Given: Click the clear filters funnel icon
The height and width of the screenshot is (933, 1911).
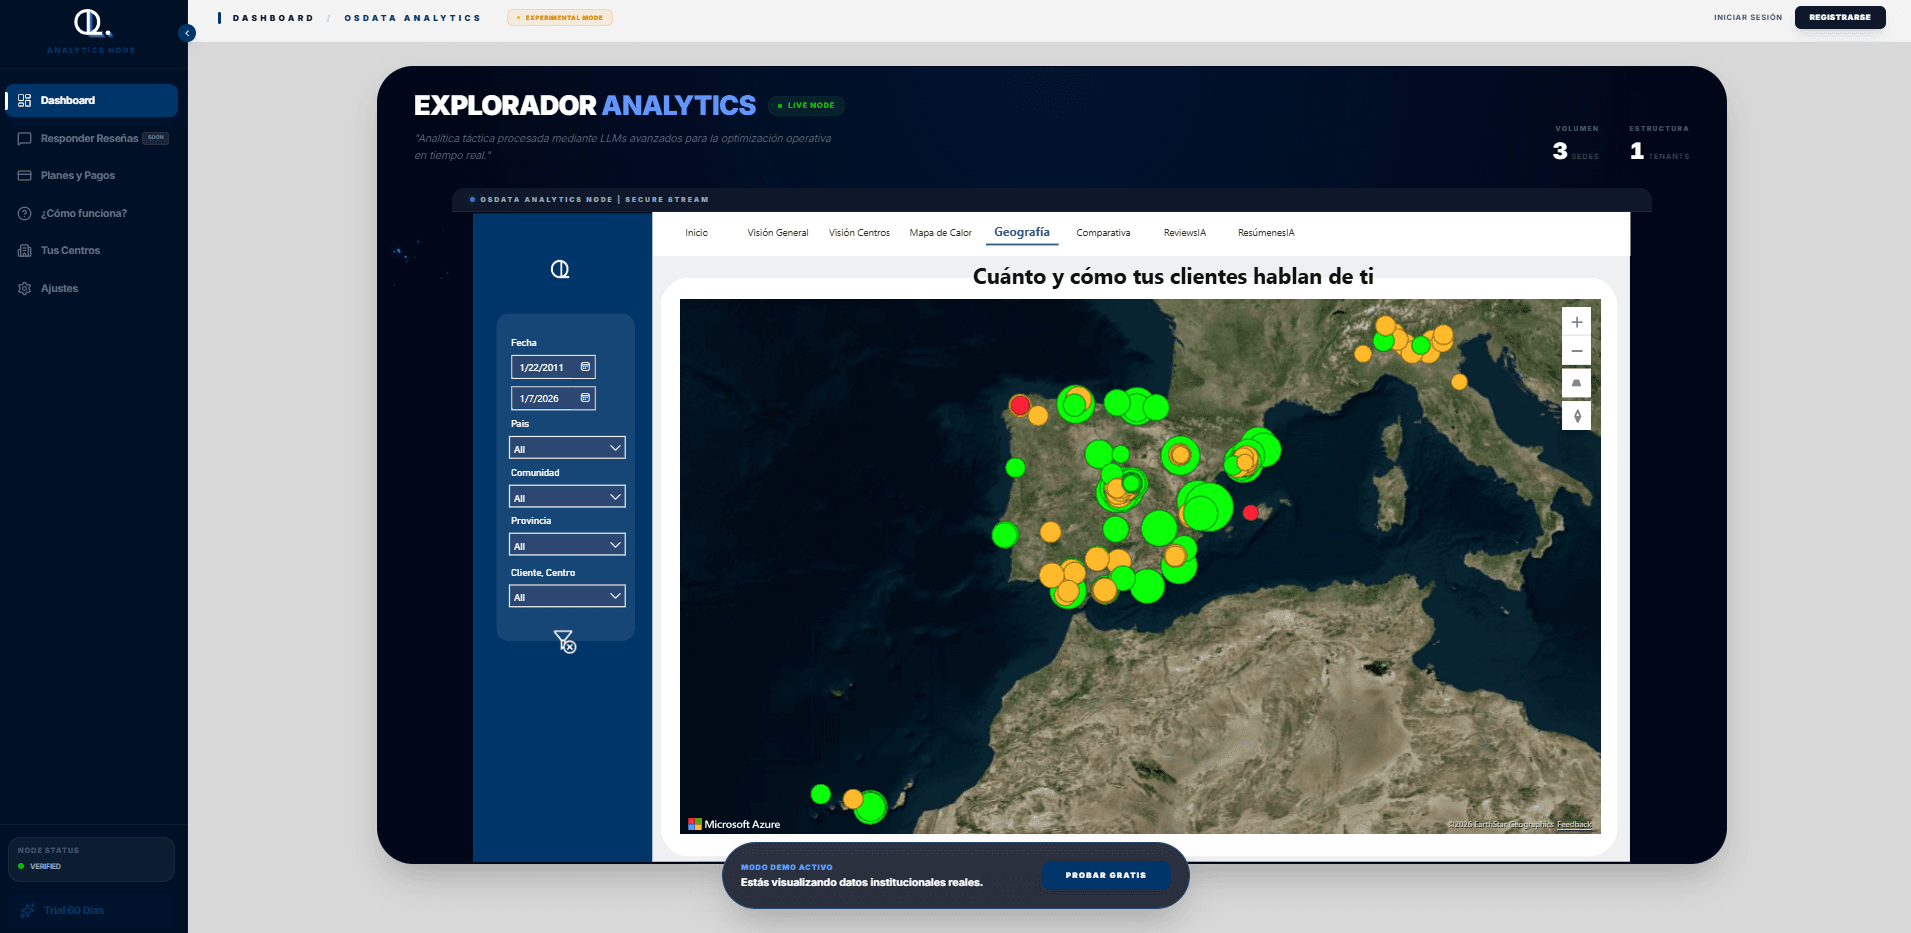Looking at the screenshot, I should (565, 641).
